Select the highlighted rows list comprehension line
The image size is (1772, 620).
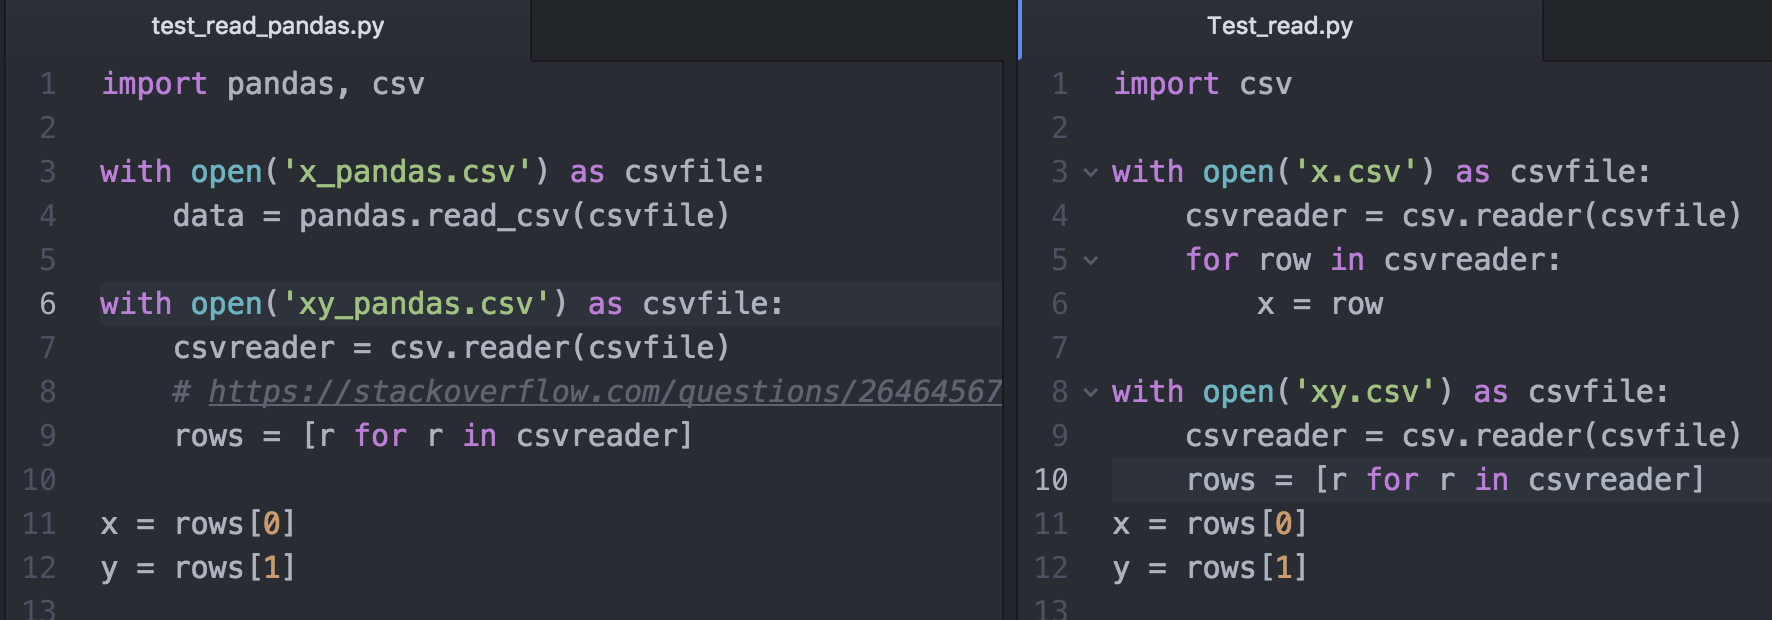1440,479
